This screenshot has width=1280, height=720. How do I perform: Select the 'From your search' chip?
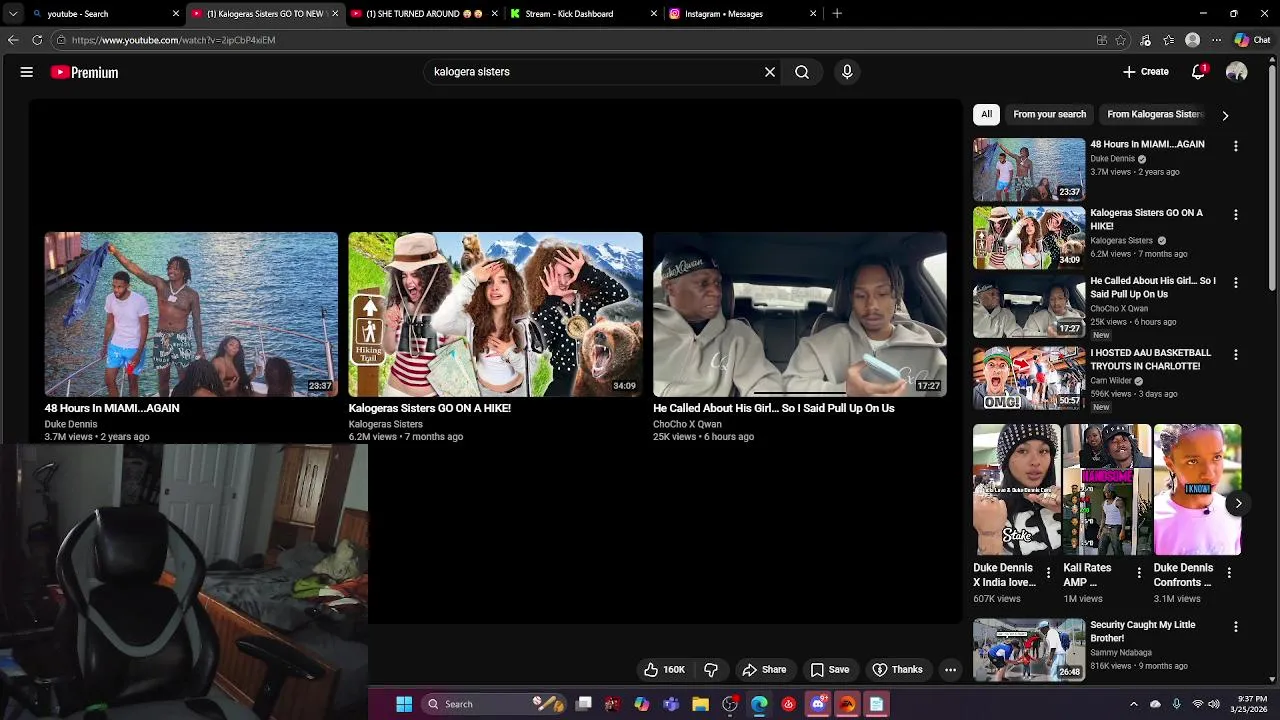click(1049, 114)
